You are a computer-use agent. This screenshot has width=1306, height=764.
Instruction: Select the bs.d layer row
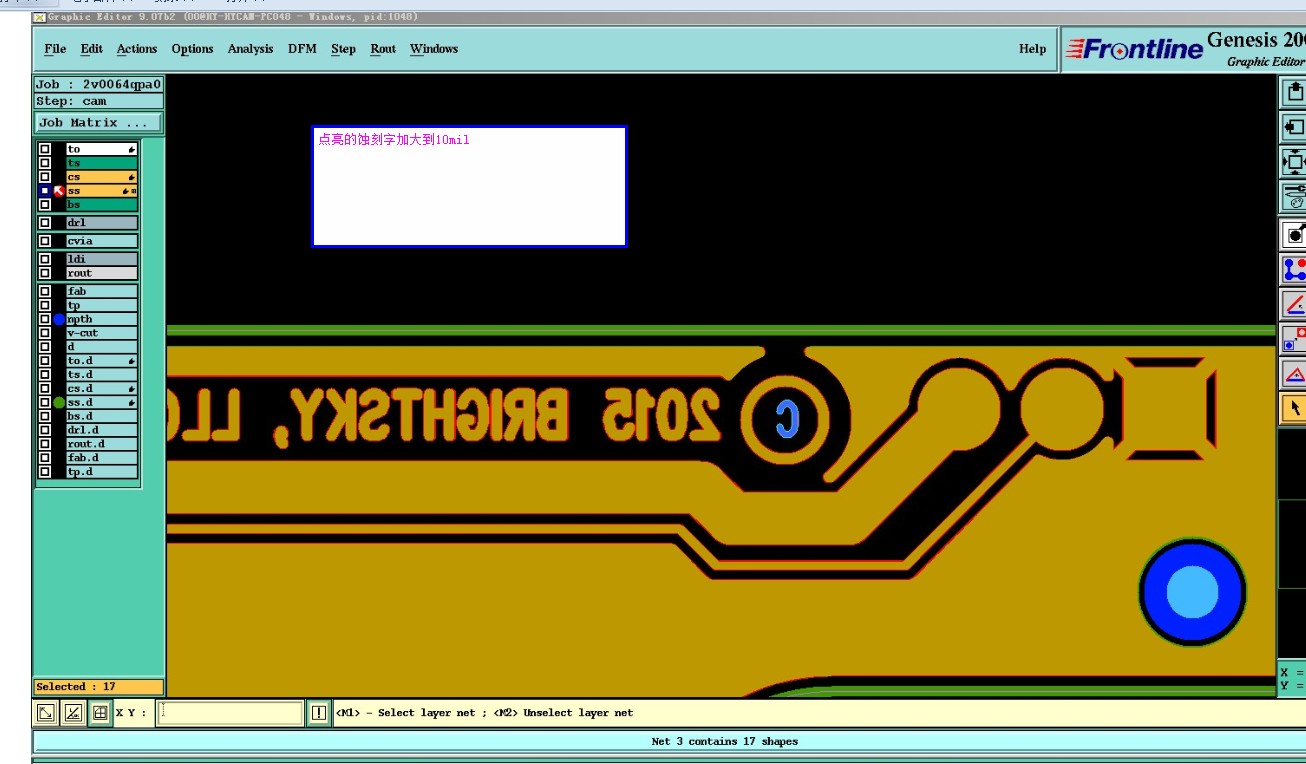(x=101, y=416)
